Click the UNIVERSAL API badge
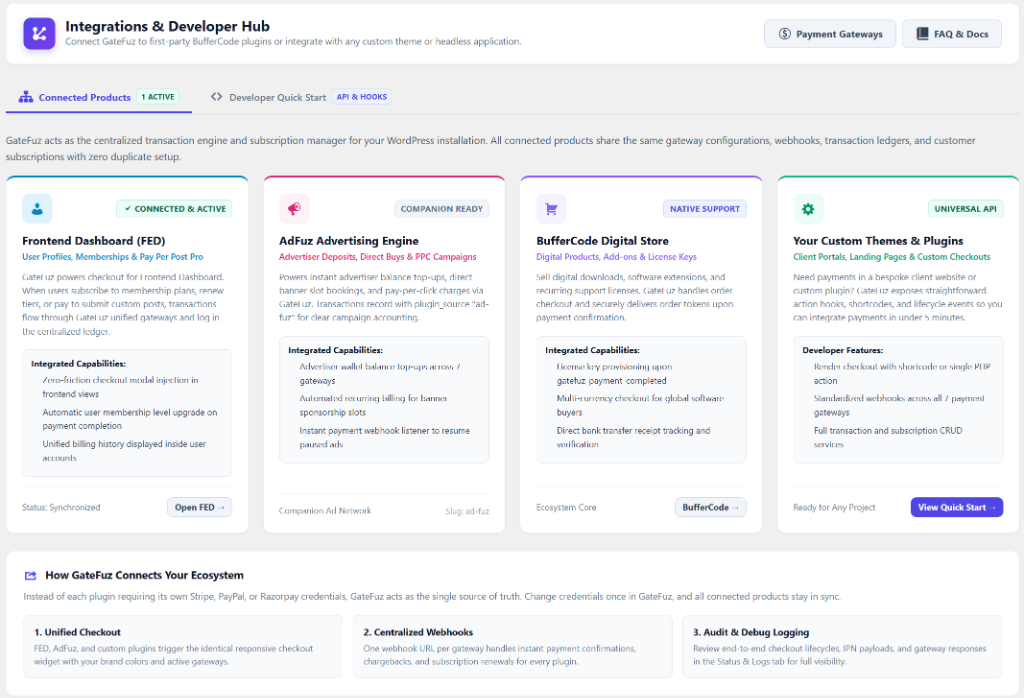The image size is (1024, 698). (965, 209)
